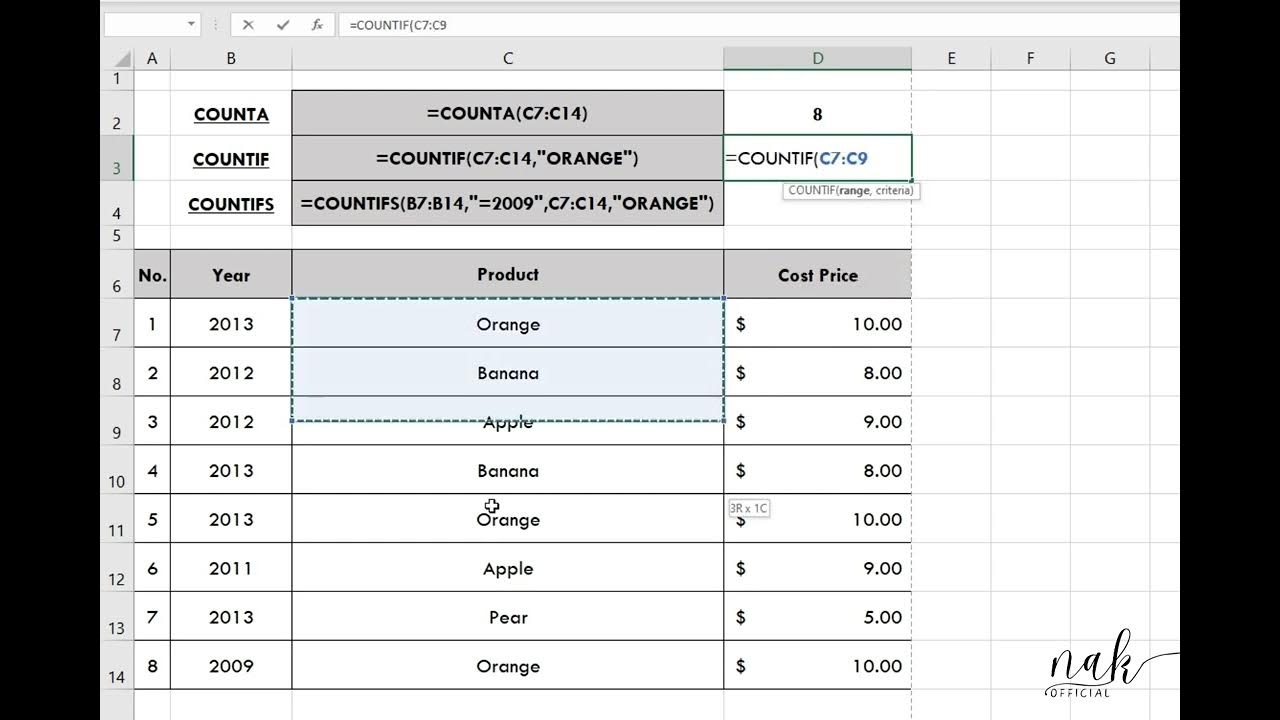The height and width of the screenshot is (720, 1280).
Task: Open the Insert Function fx dialog
Action: tap(317, 25)
